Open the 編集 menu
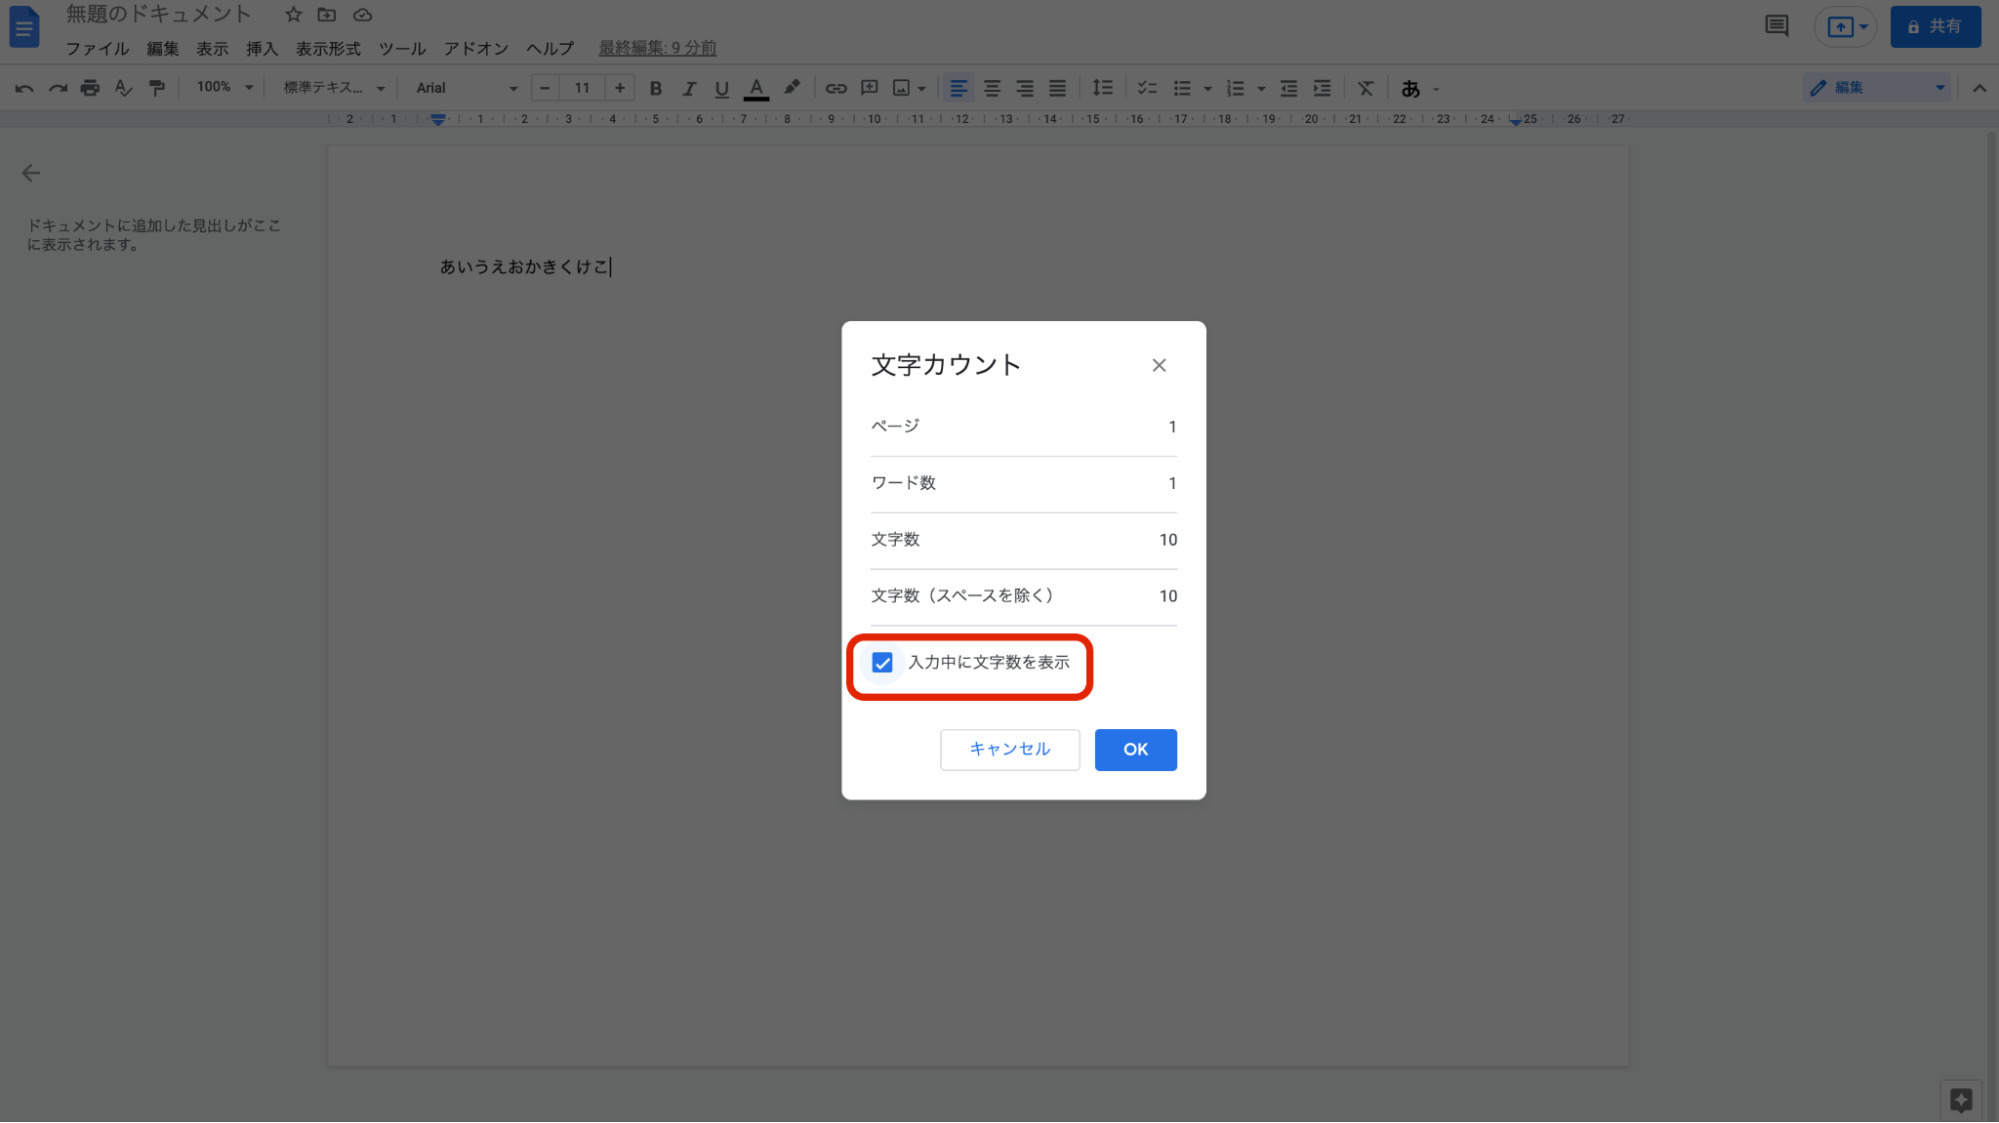The width and height of the screenshot is (1999, 1123). (x=162, y=48)
